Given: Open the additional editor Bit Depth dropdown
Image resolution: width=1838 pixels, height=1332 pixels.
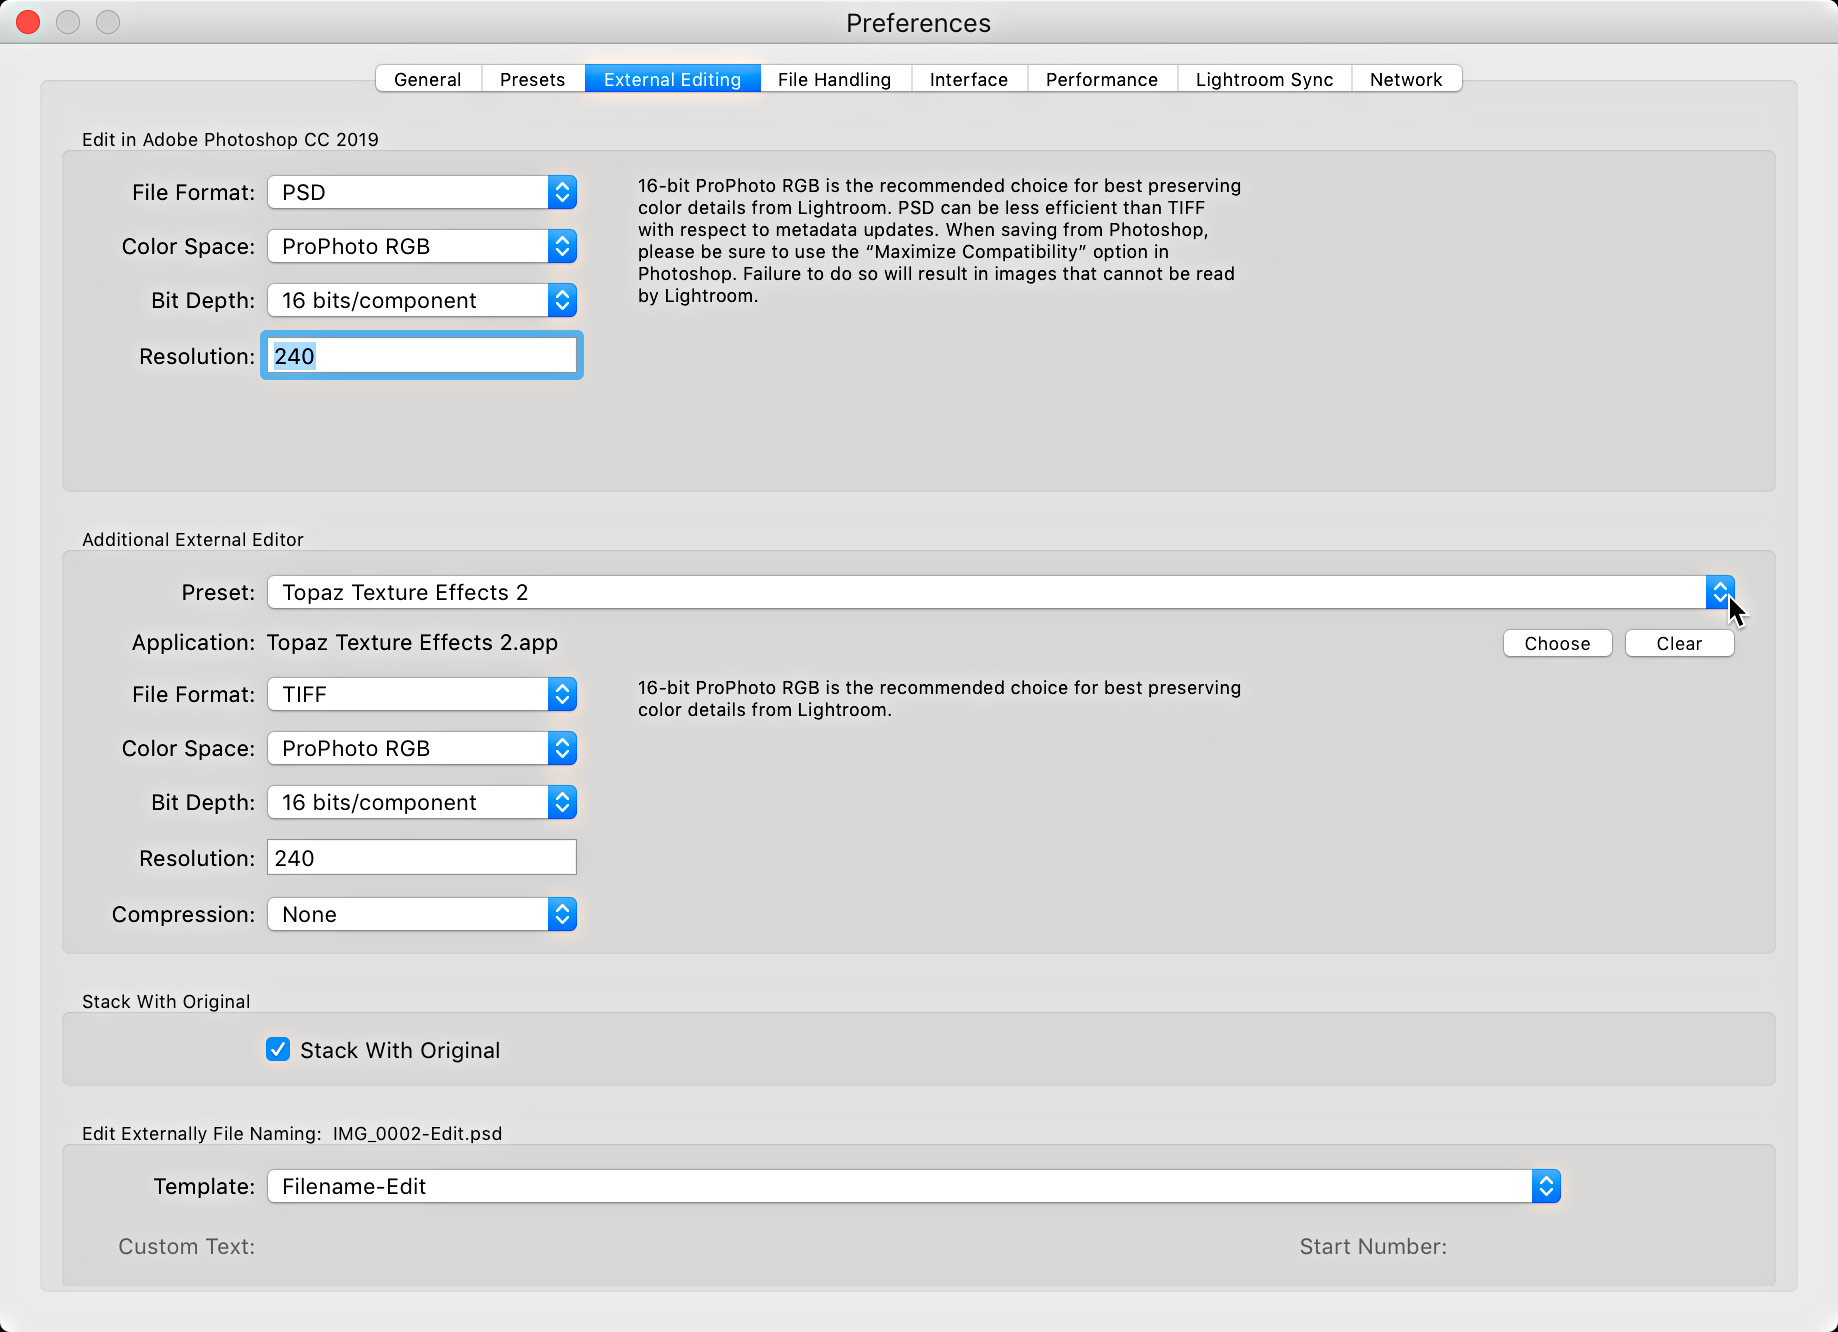Looking at the screenshot, I should [562, 802].
